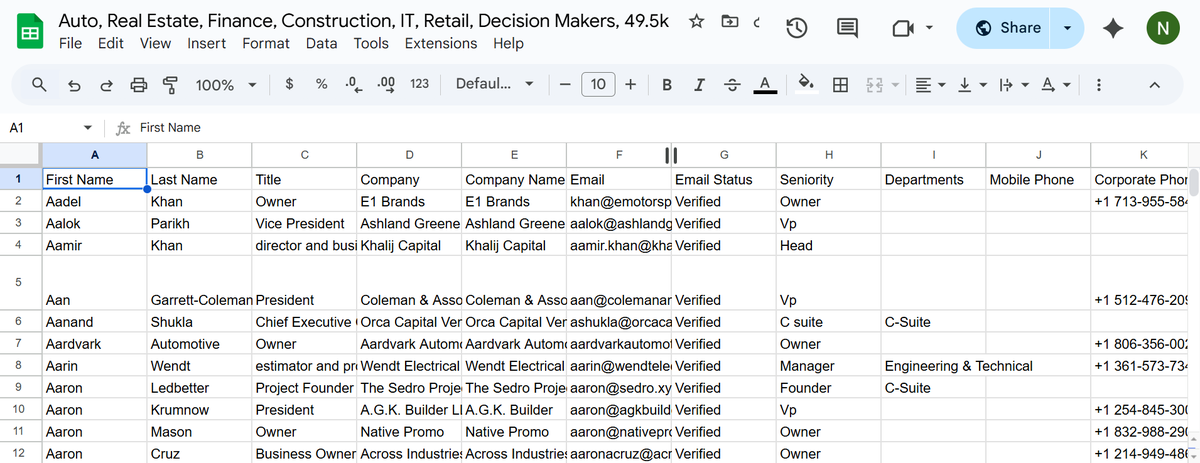
Task: Select row 5 header
Action: (x=20, y=283)
